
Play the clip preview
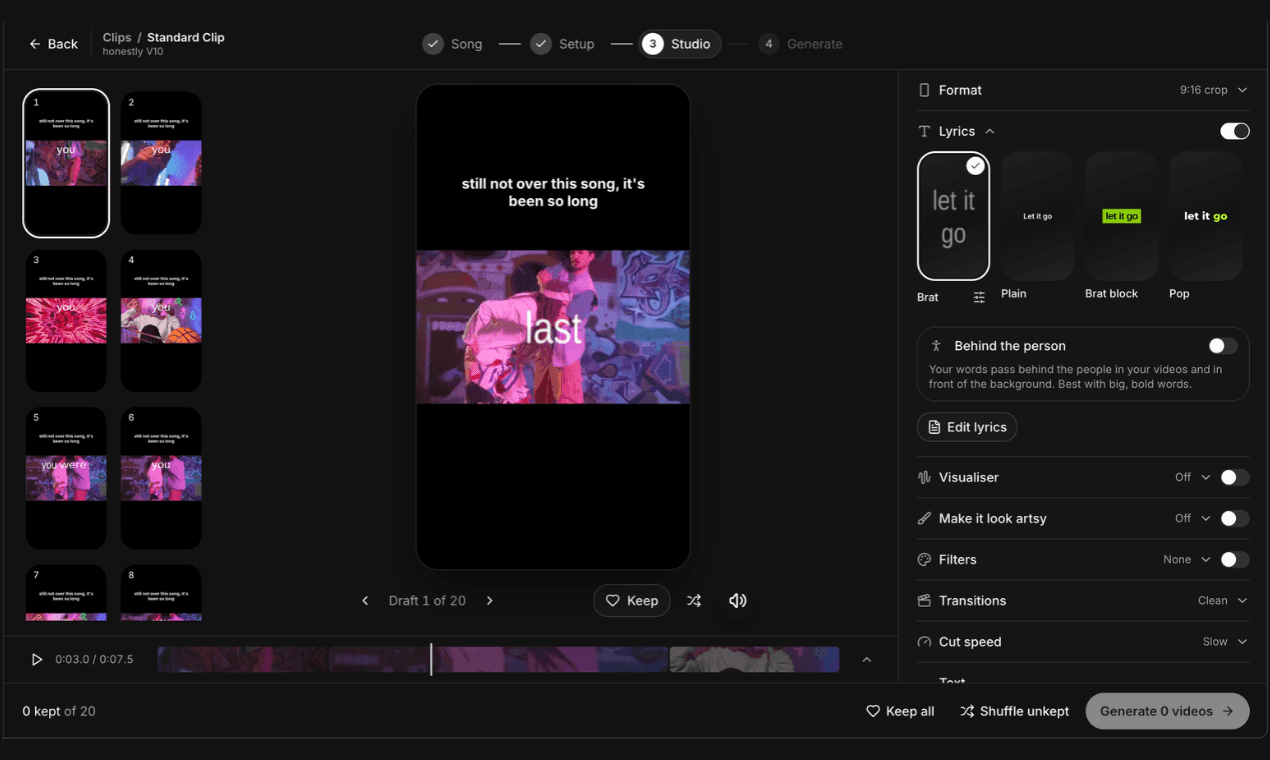click(37, 660)
